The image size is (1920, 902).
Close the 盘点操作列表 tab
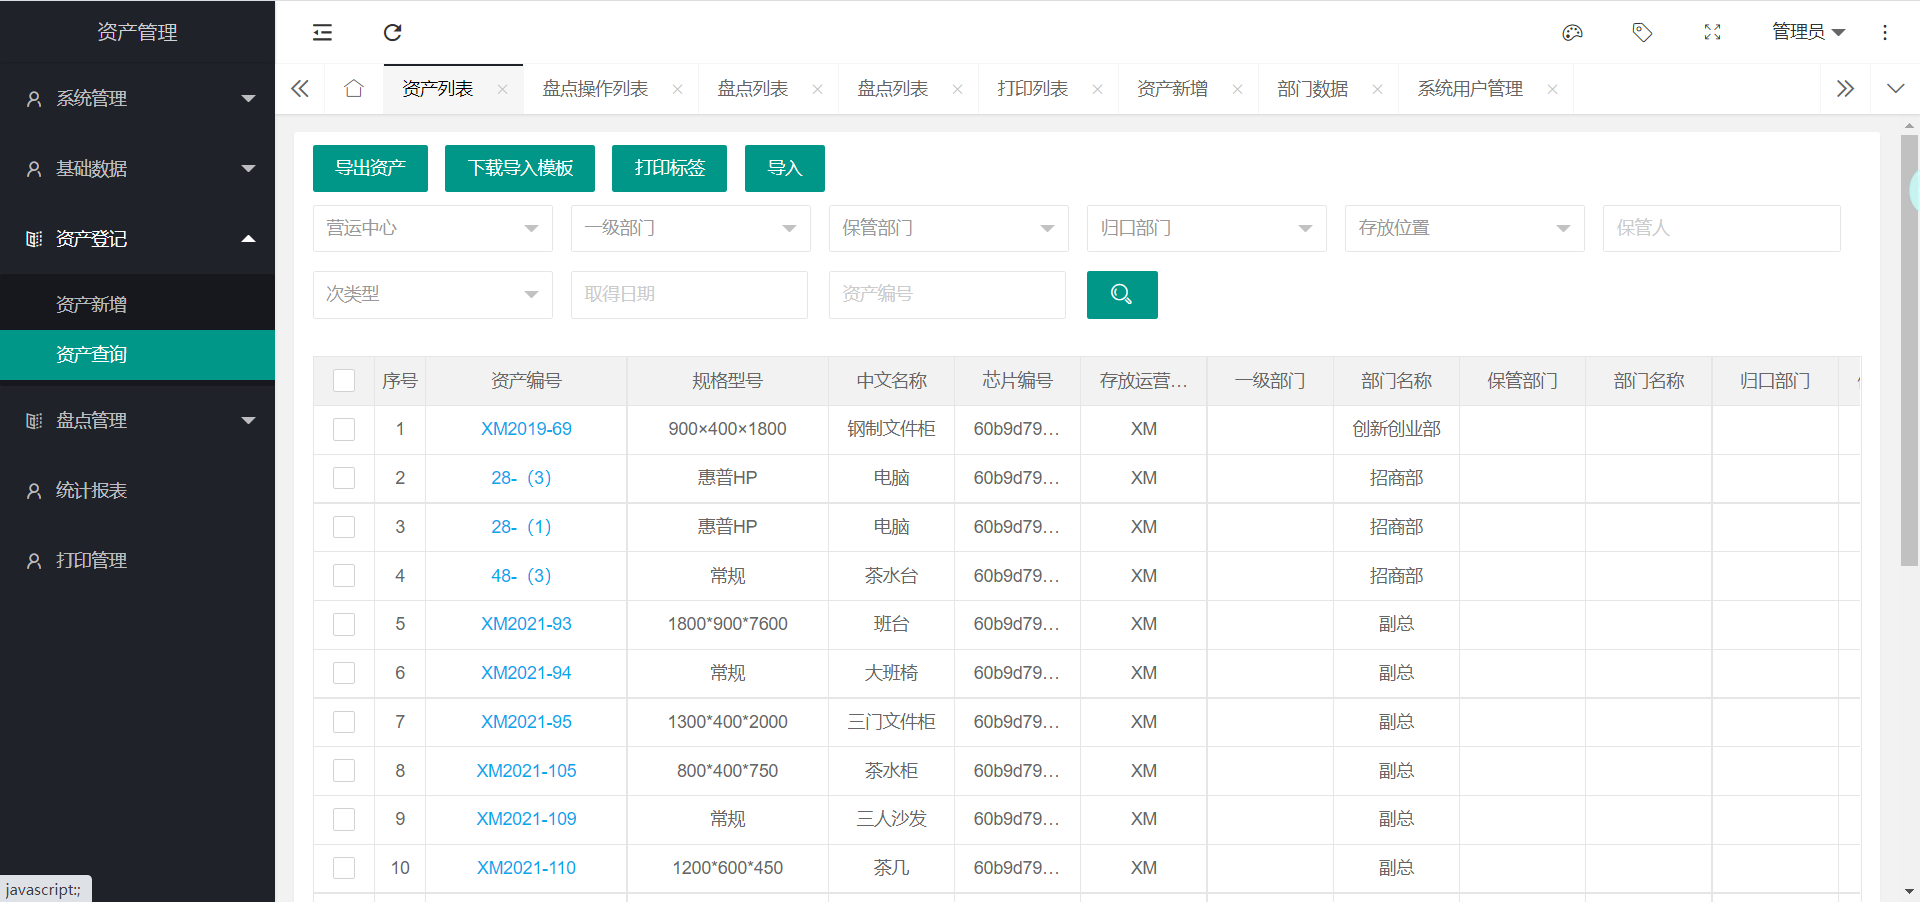pyautogui.click(x=677, y=89)
